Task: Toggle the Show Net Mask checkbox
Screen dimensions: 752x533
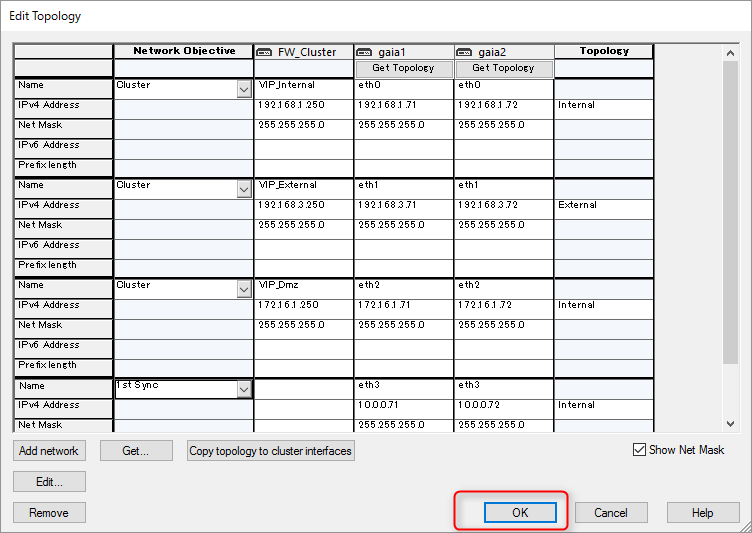Action: pyautogui.click(x=639, y=450)
